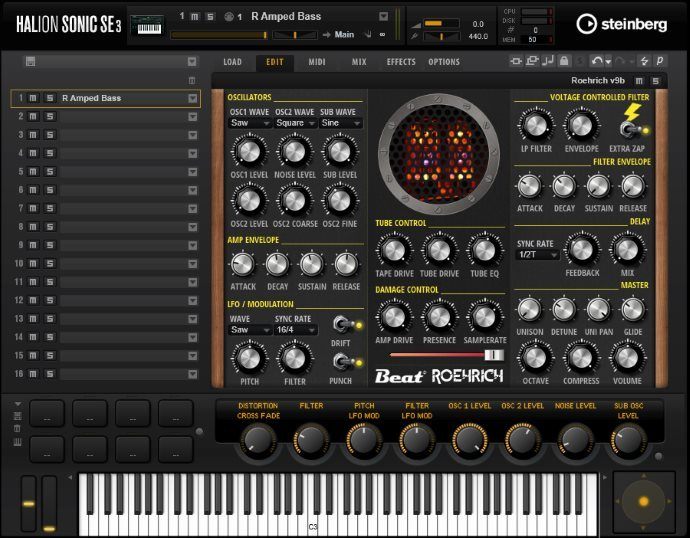Click the TAPE DRIVE knob

pyautogui.click(x=394, y=250)
